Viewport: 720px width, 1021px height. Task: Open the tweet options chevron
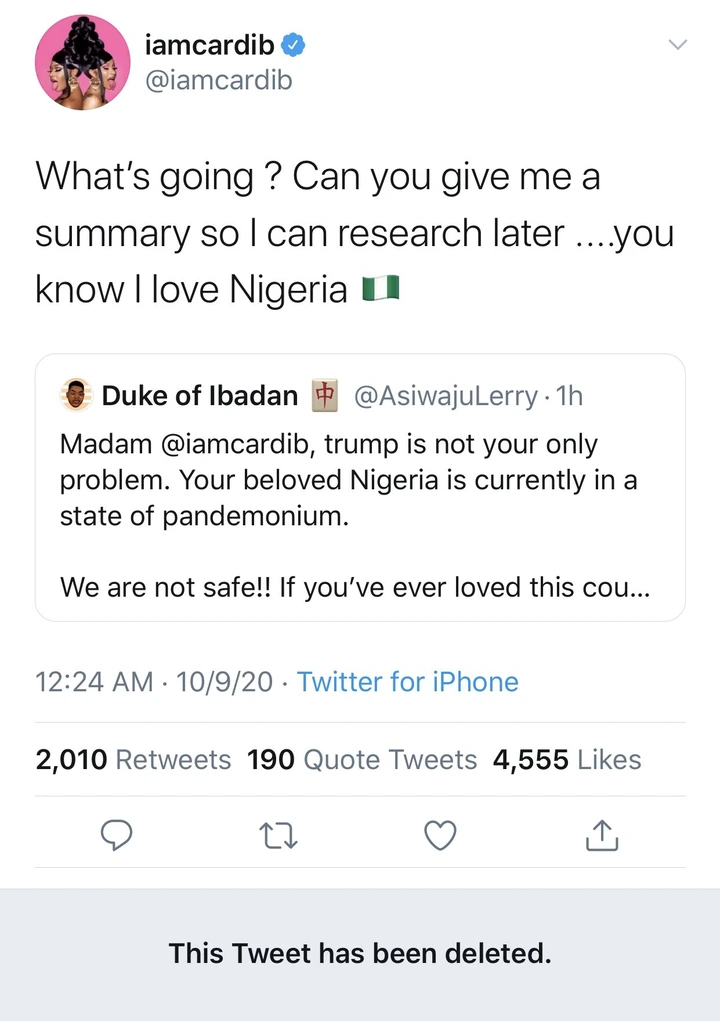(678, 45)
